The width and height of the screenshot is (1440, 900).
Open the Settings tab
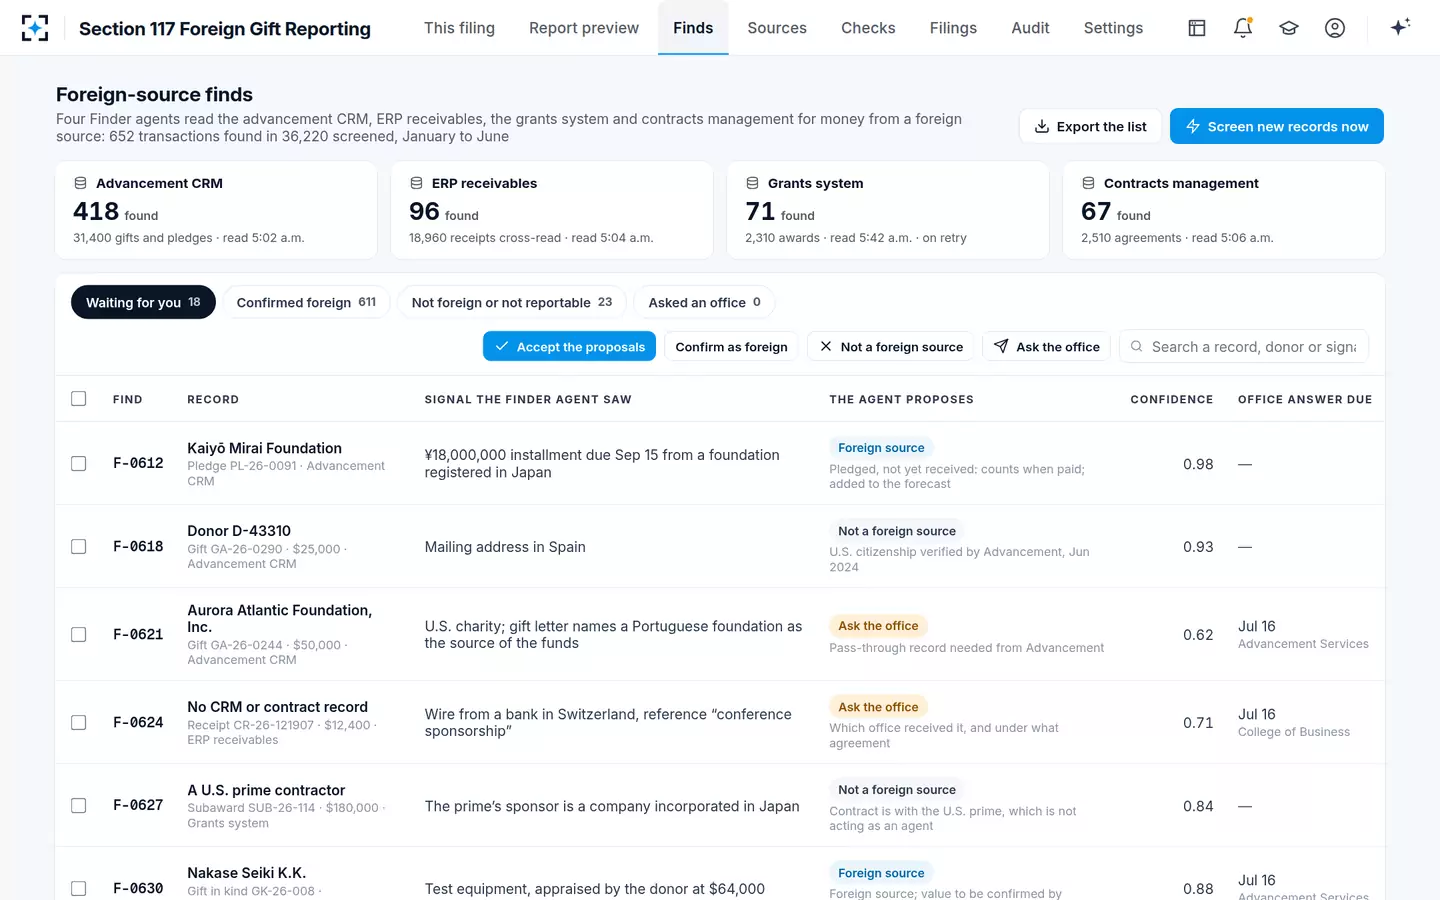click(x=1113, y=28)
